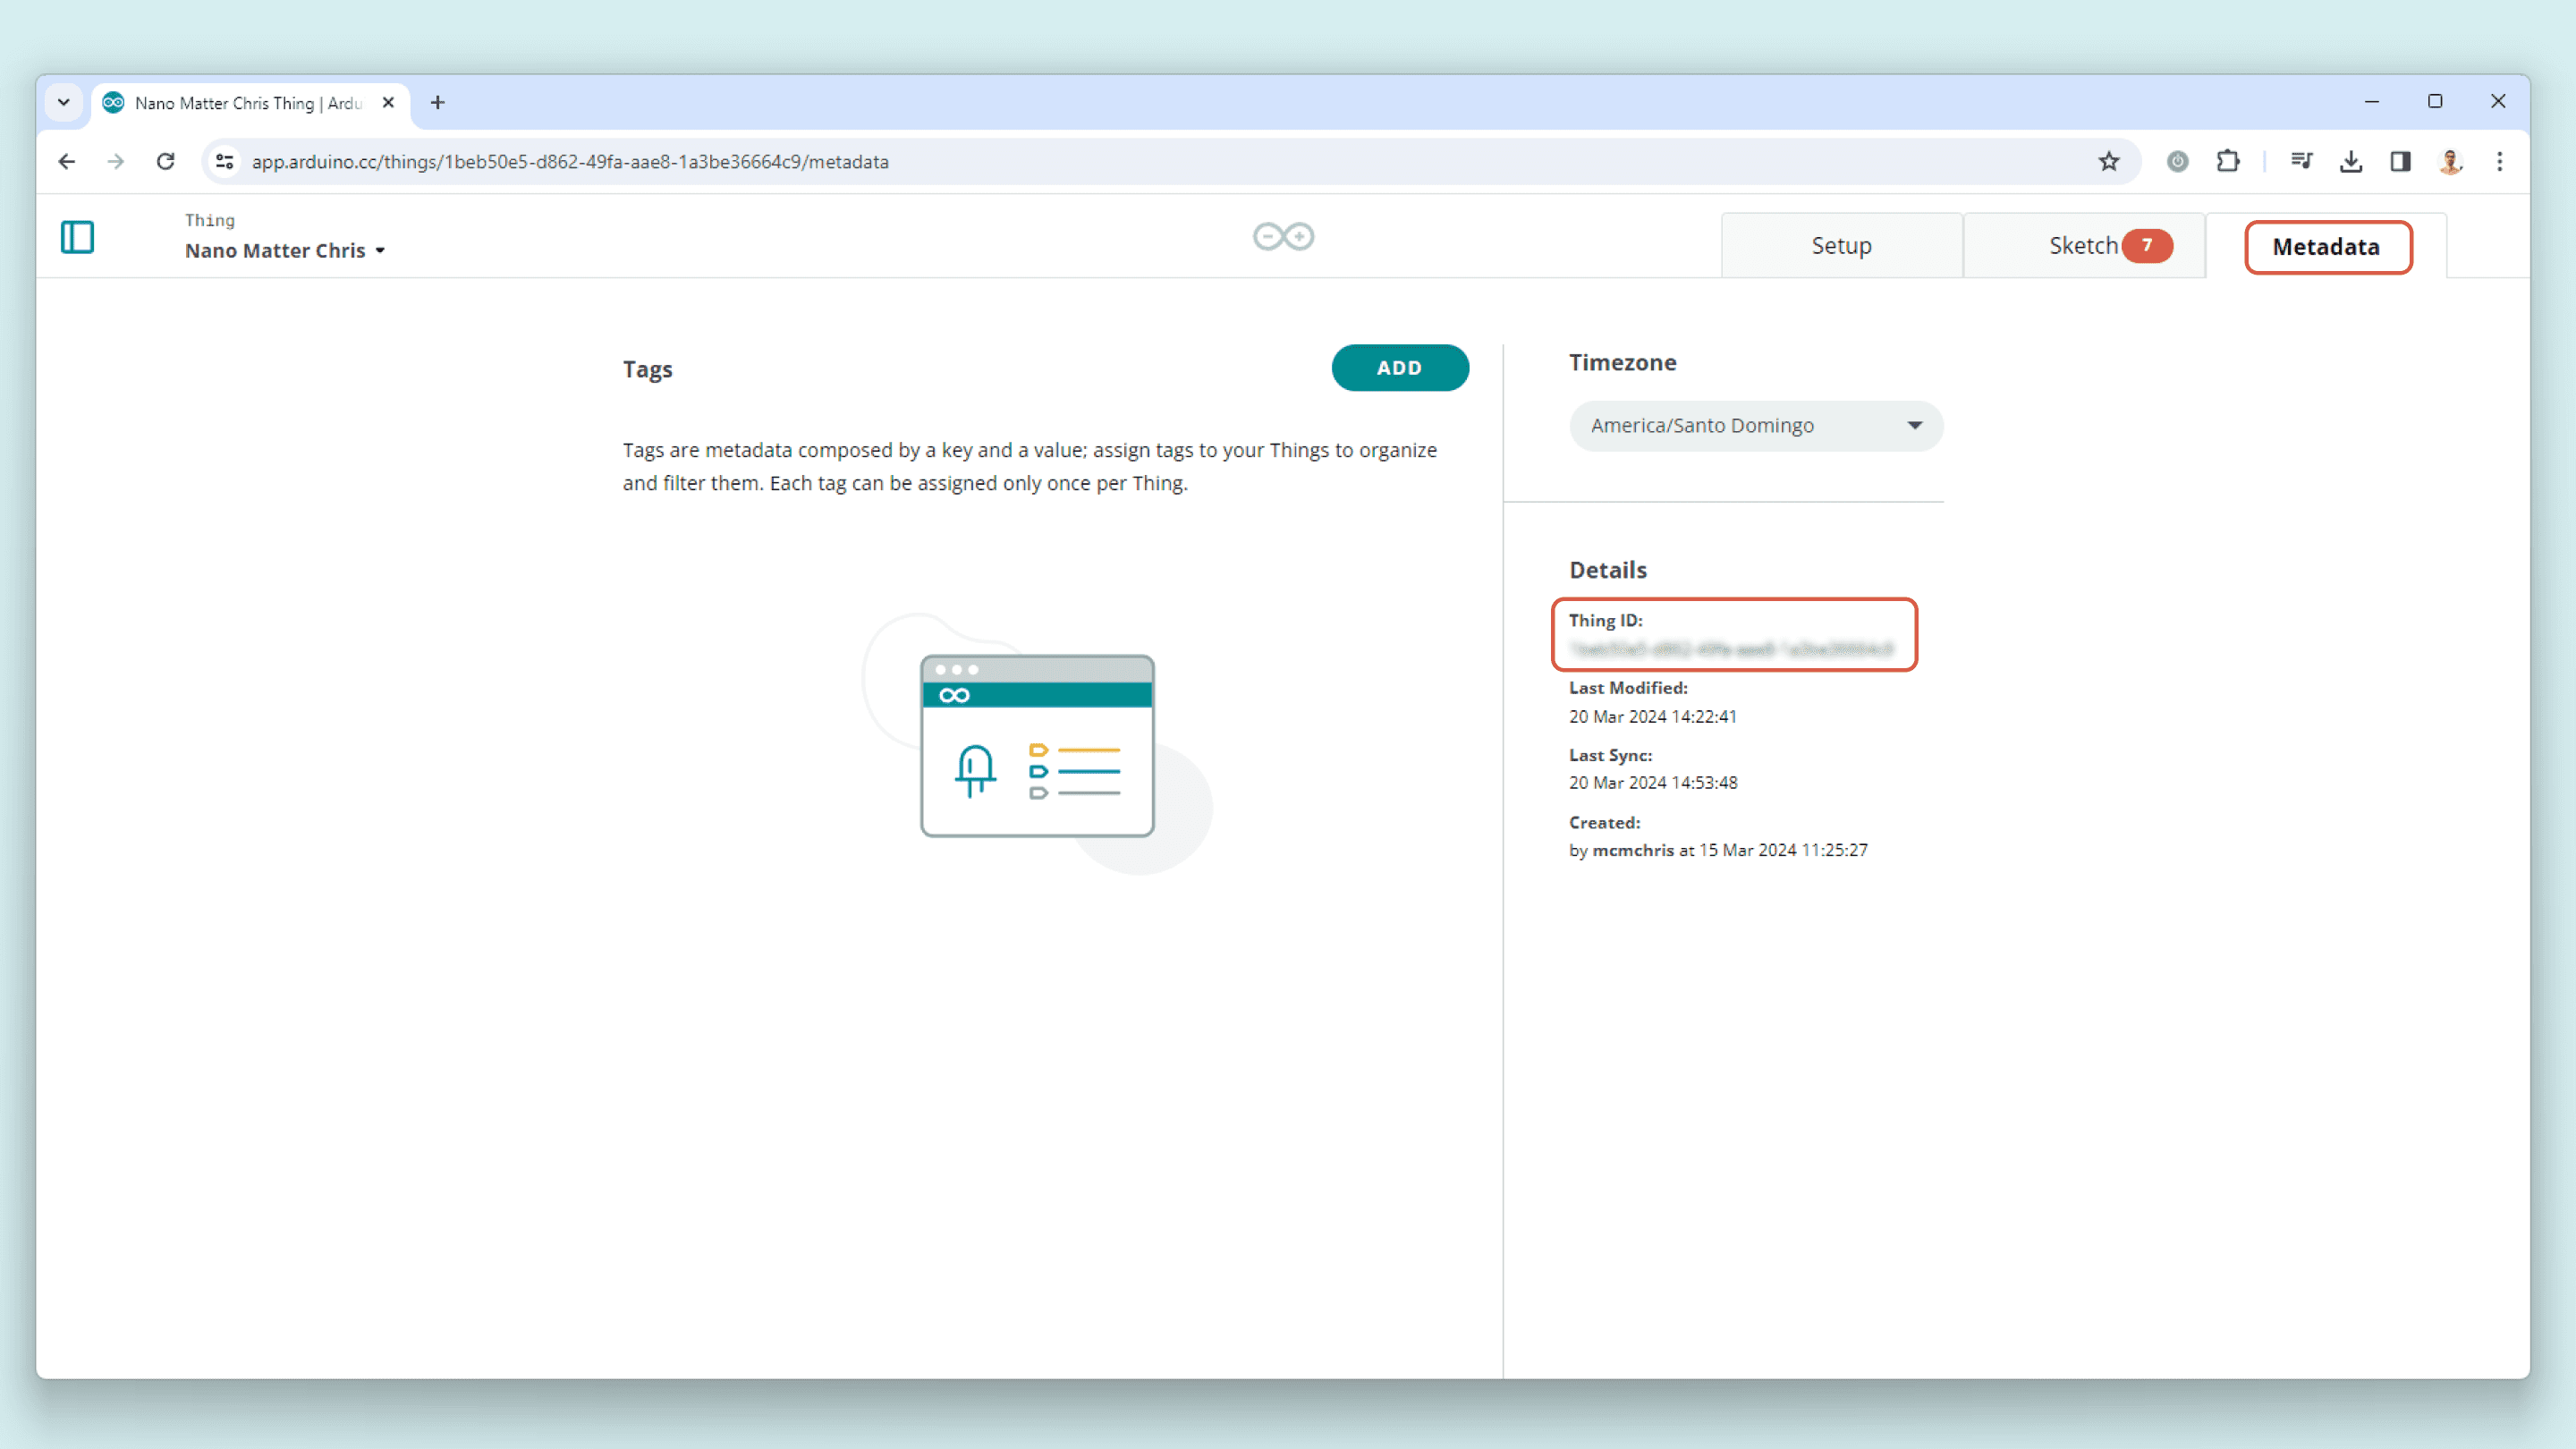The height and width of the screenshot is (1449, 2576).
Task: Open the tab search chevron dropdown
Action: click(x=64, y=103)
